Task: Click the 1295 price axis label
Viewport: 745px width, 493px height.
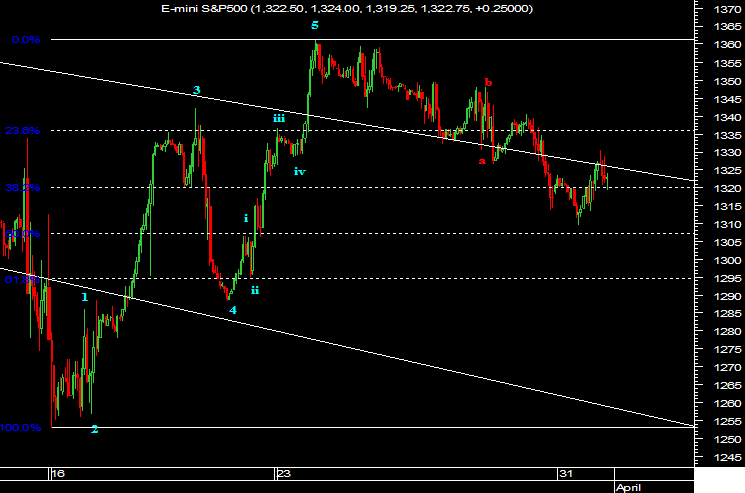Action: 727,278
